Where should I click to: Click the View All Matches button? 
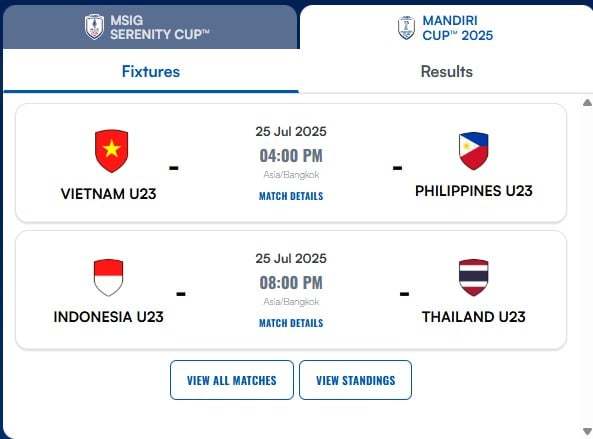(x=232, y=380)
